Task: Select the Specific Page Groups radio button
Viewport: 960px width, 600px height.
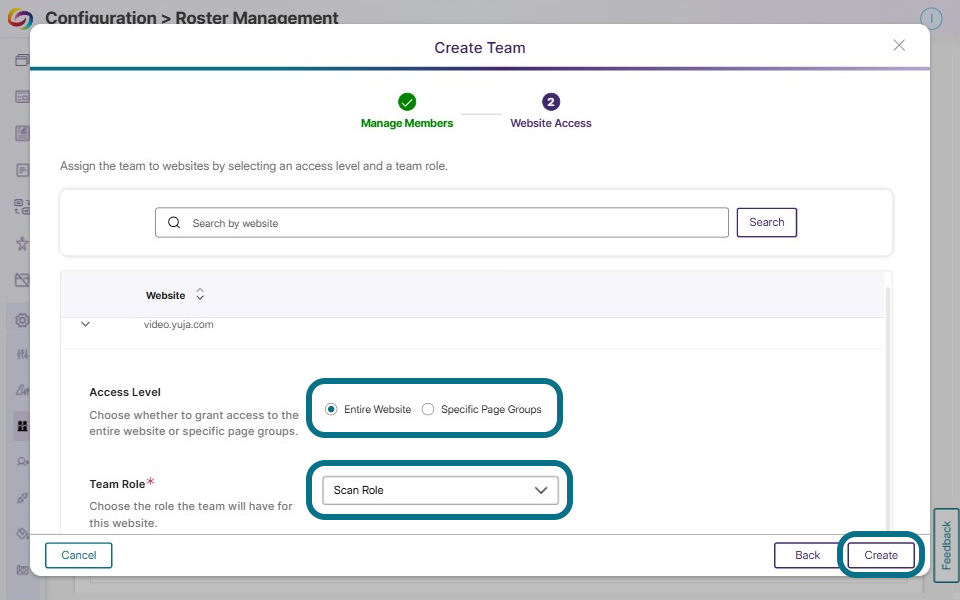Action: pos(427,409)
